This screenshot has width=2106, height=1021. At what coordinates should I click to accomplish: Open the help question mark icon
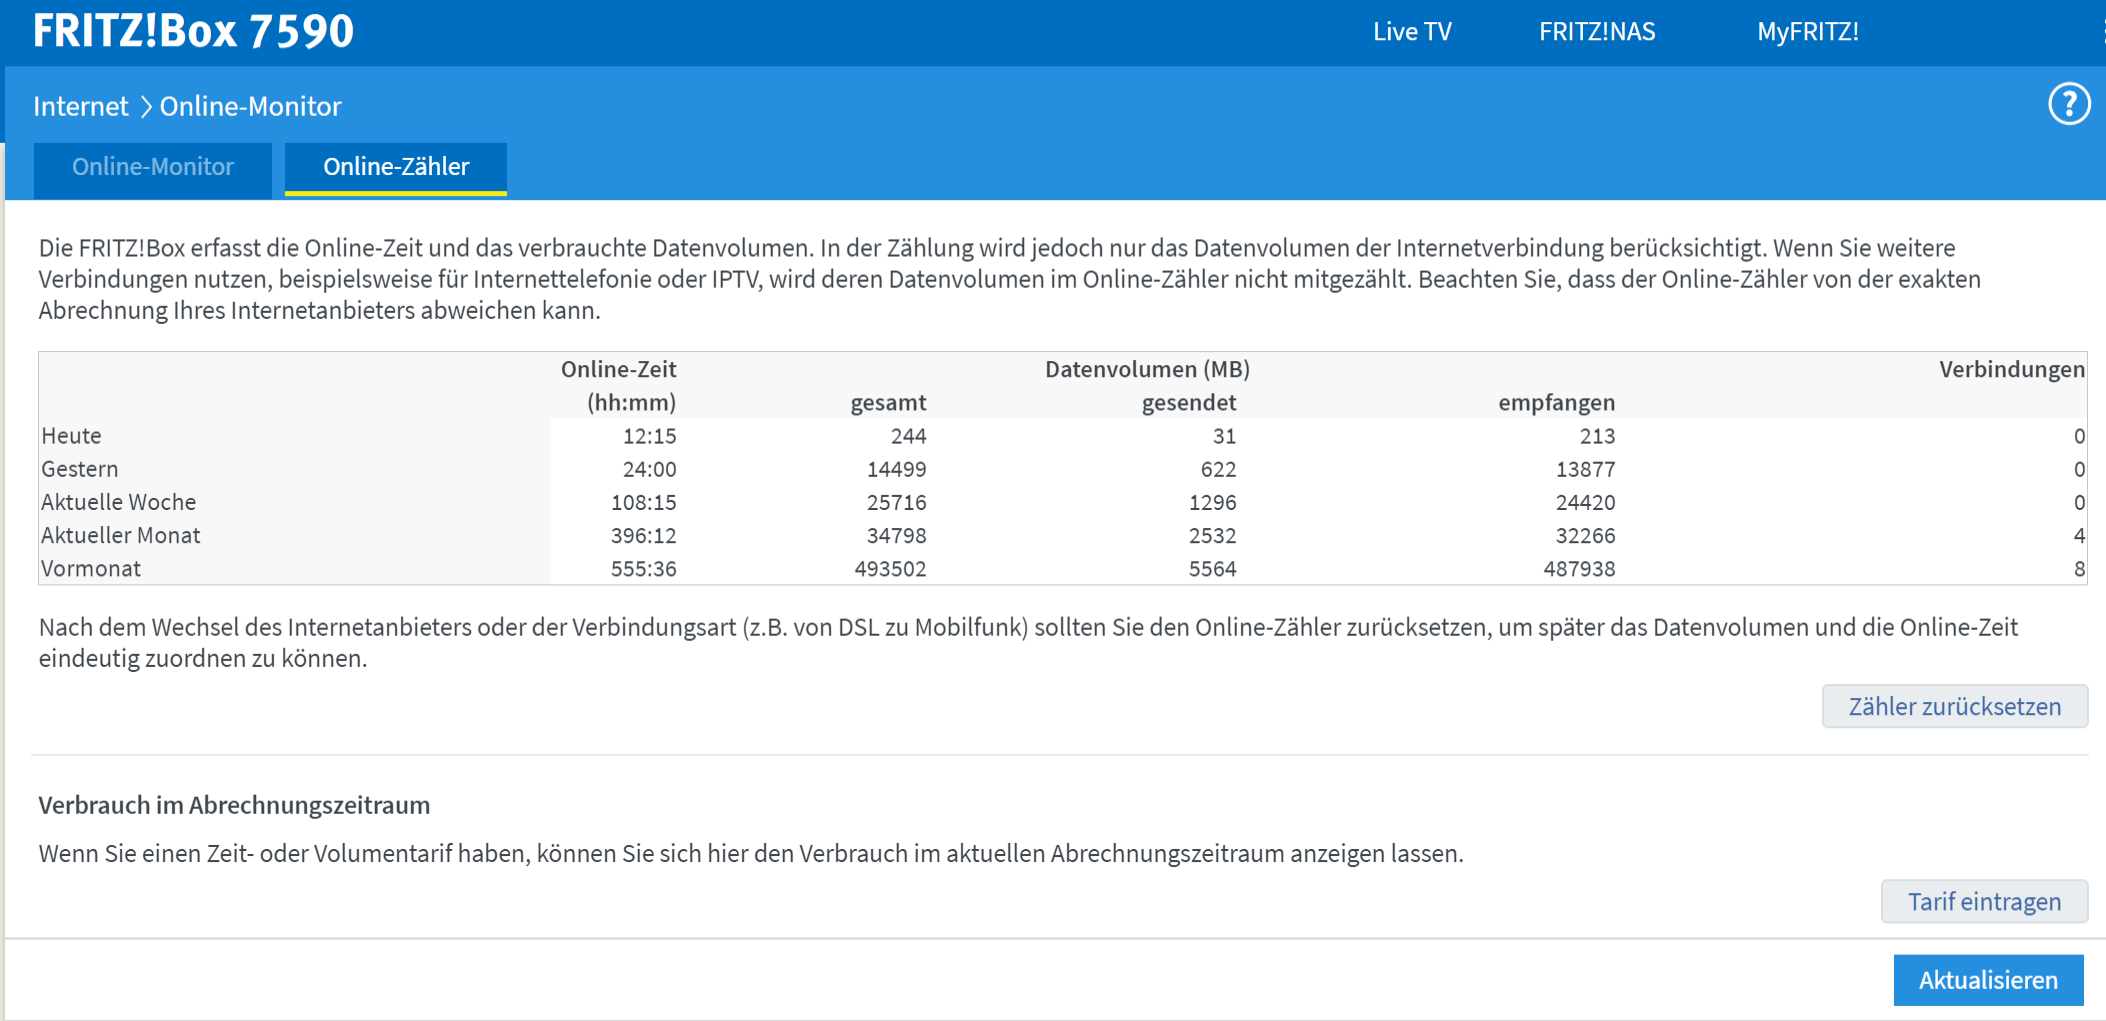2069,104
